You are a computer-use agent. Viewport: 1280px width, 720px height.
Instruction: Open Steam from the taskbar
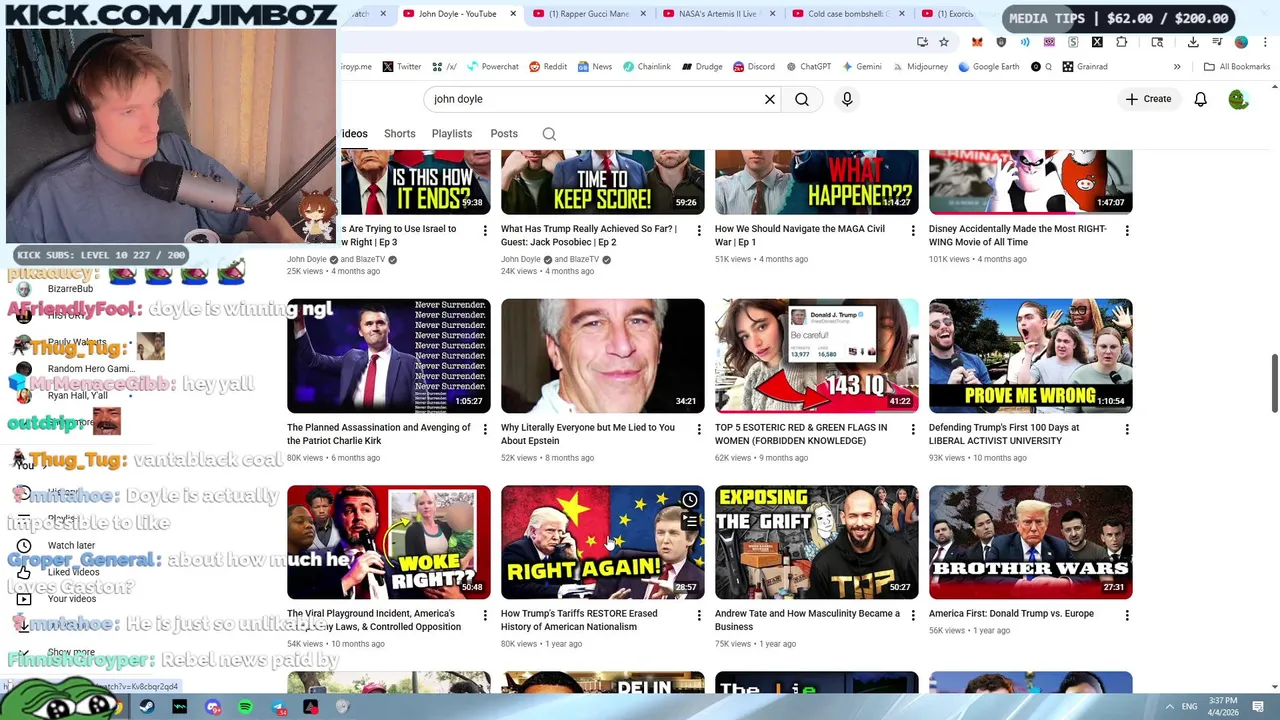pyautogui.click(x=147, y=707)
